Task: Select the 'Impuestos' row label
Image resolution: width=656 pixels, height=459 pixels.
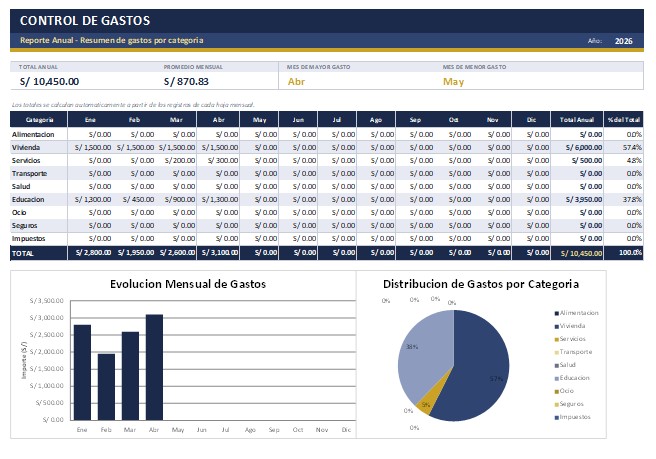Action: pyautogui.click(x=28, y=238)
